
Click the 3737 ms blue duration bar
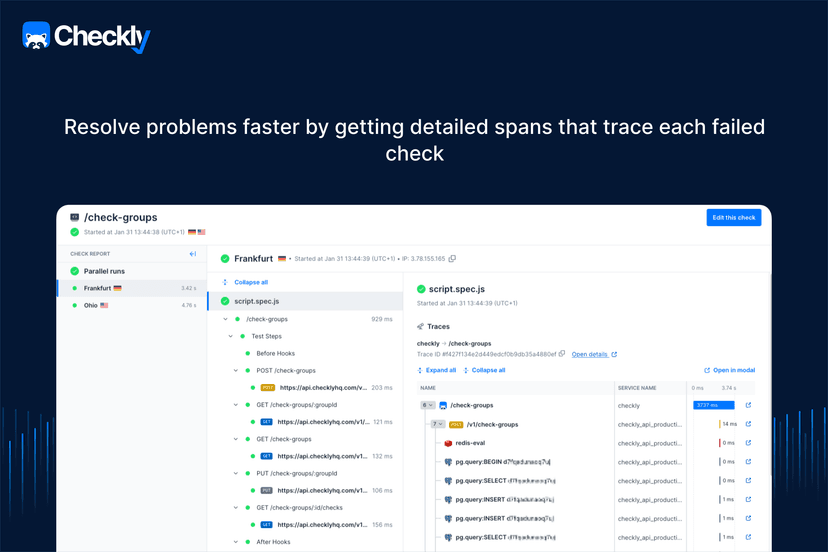tap(714, 405)
